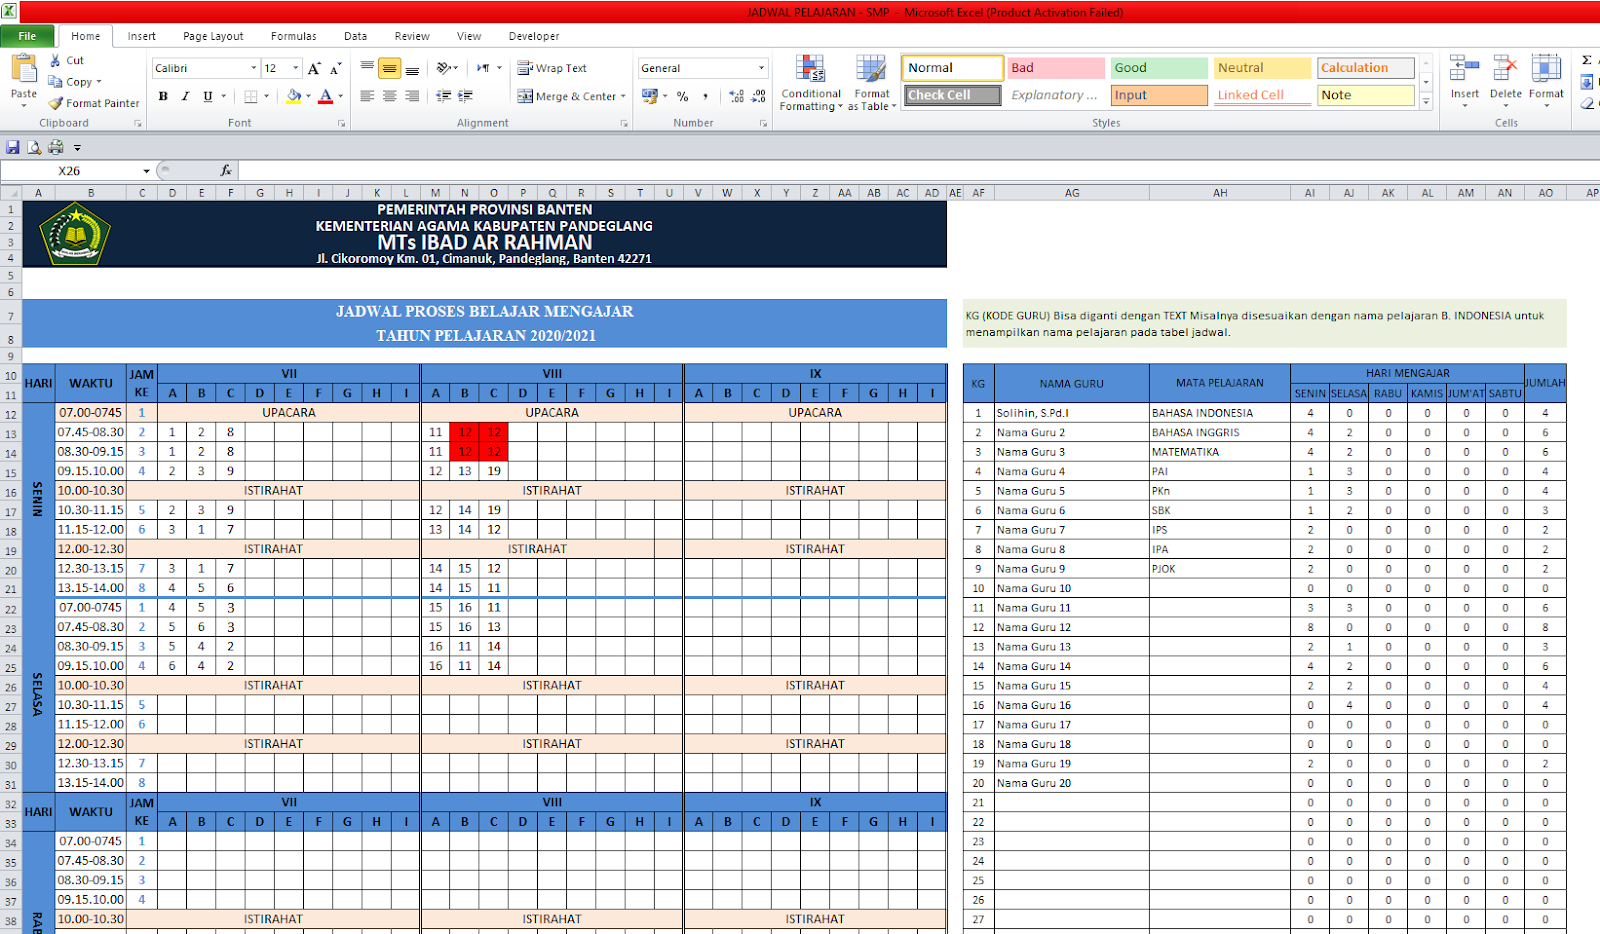Open the Borders dropdown arrow

click(266, 96)
